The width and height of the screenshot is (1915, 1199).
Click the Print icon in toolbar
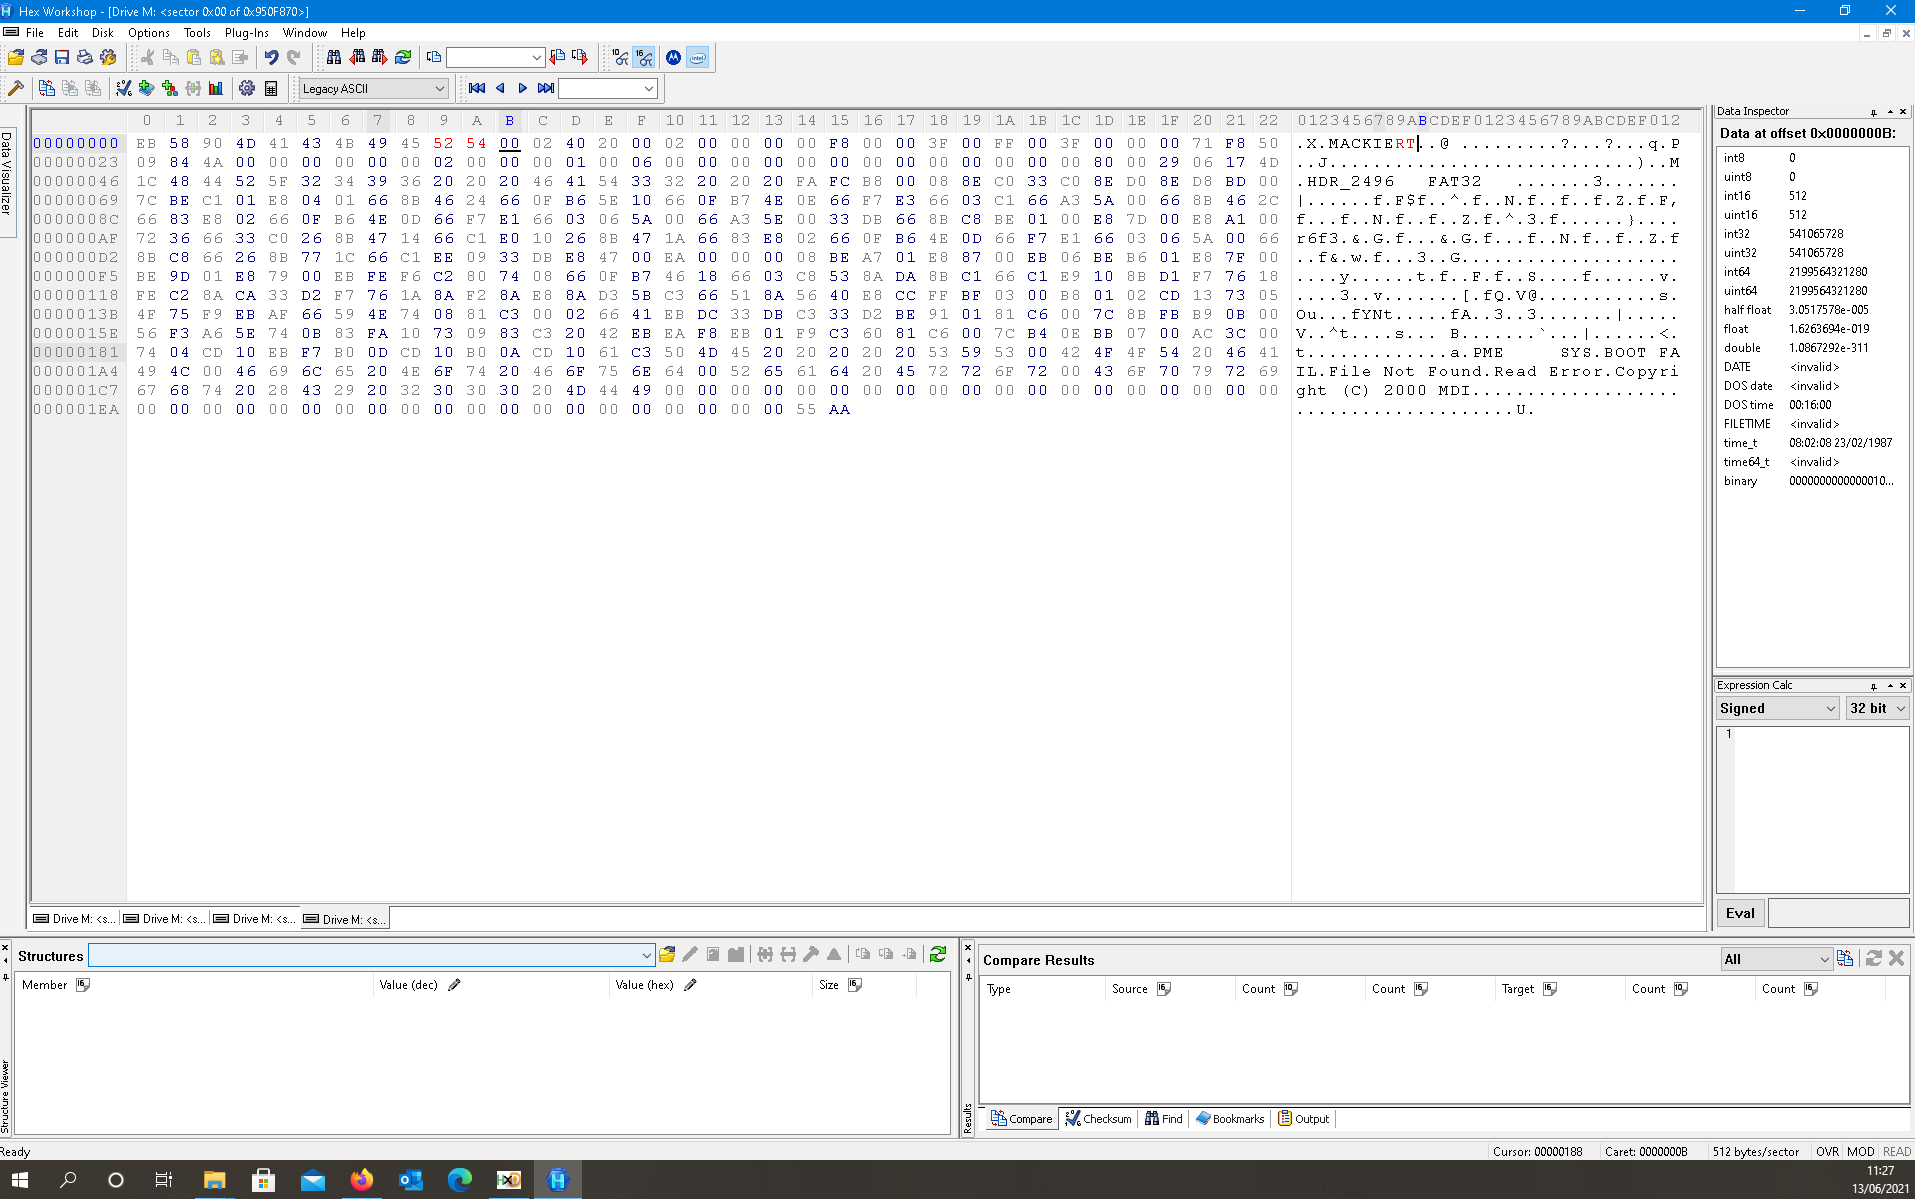point(85,58)
